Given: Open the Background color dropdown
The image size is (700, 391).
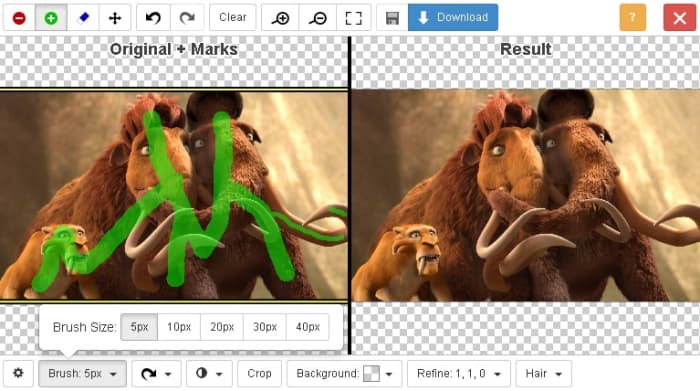Looking at the screenshot, I should pyautogui.click(x=344, y=374).
